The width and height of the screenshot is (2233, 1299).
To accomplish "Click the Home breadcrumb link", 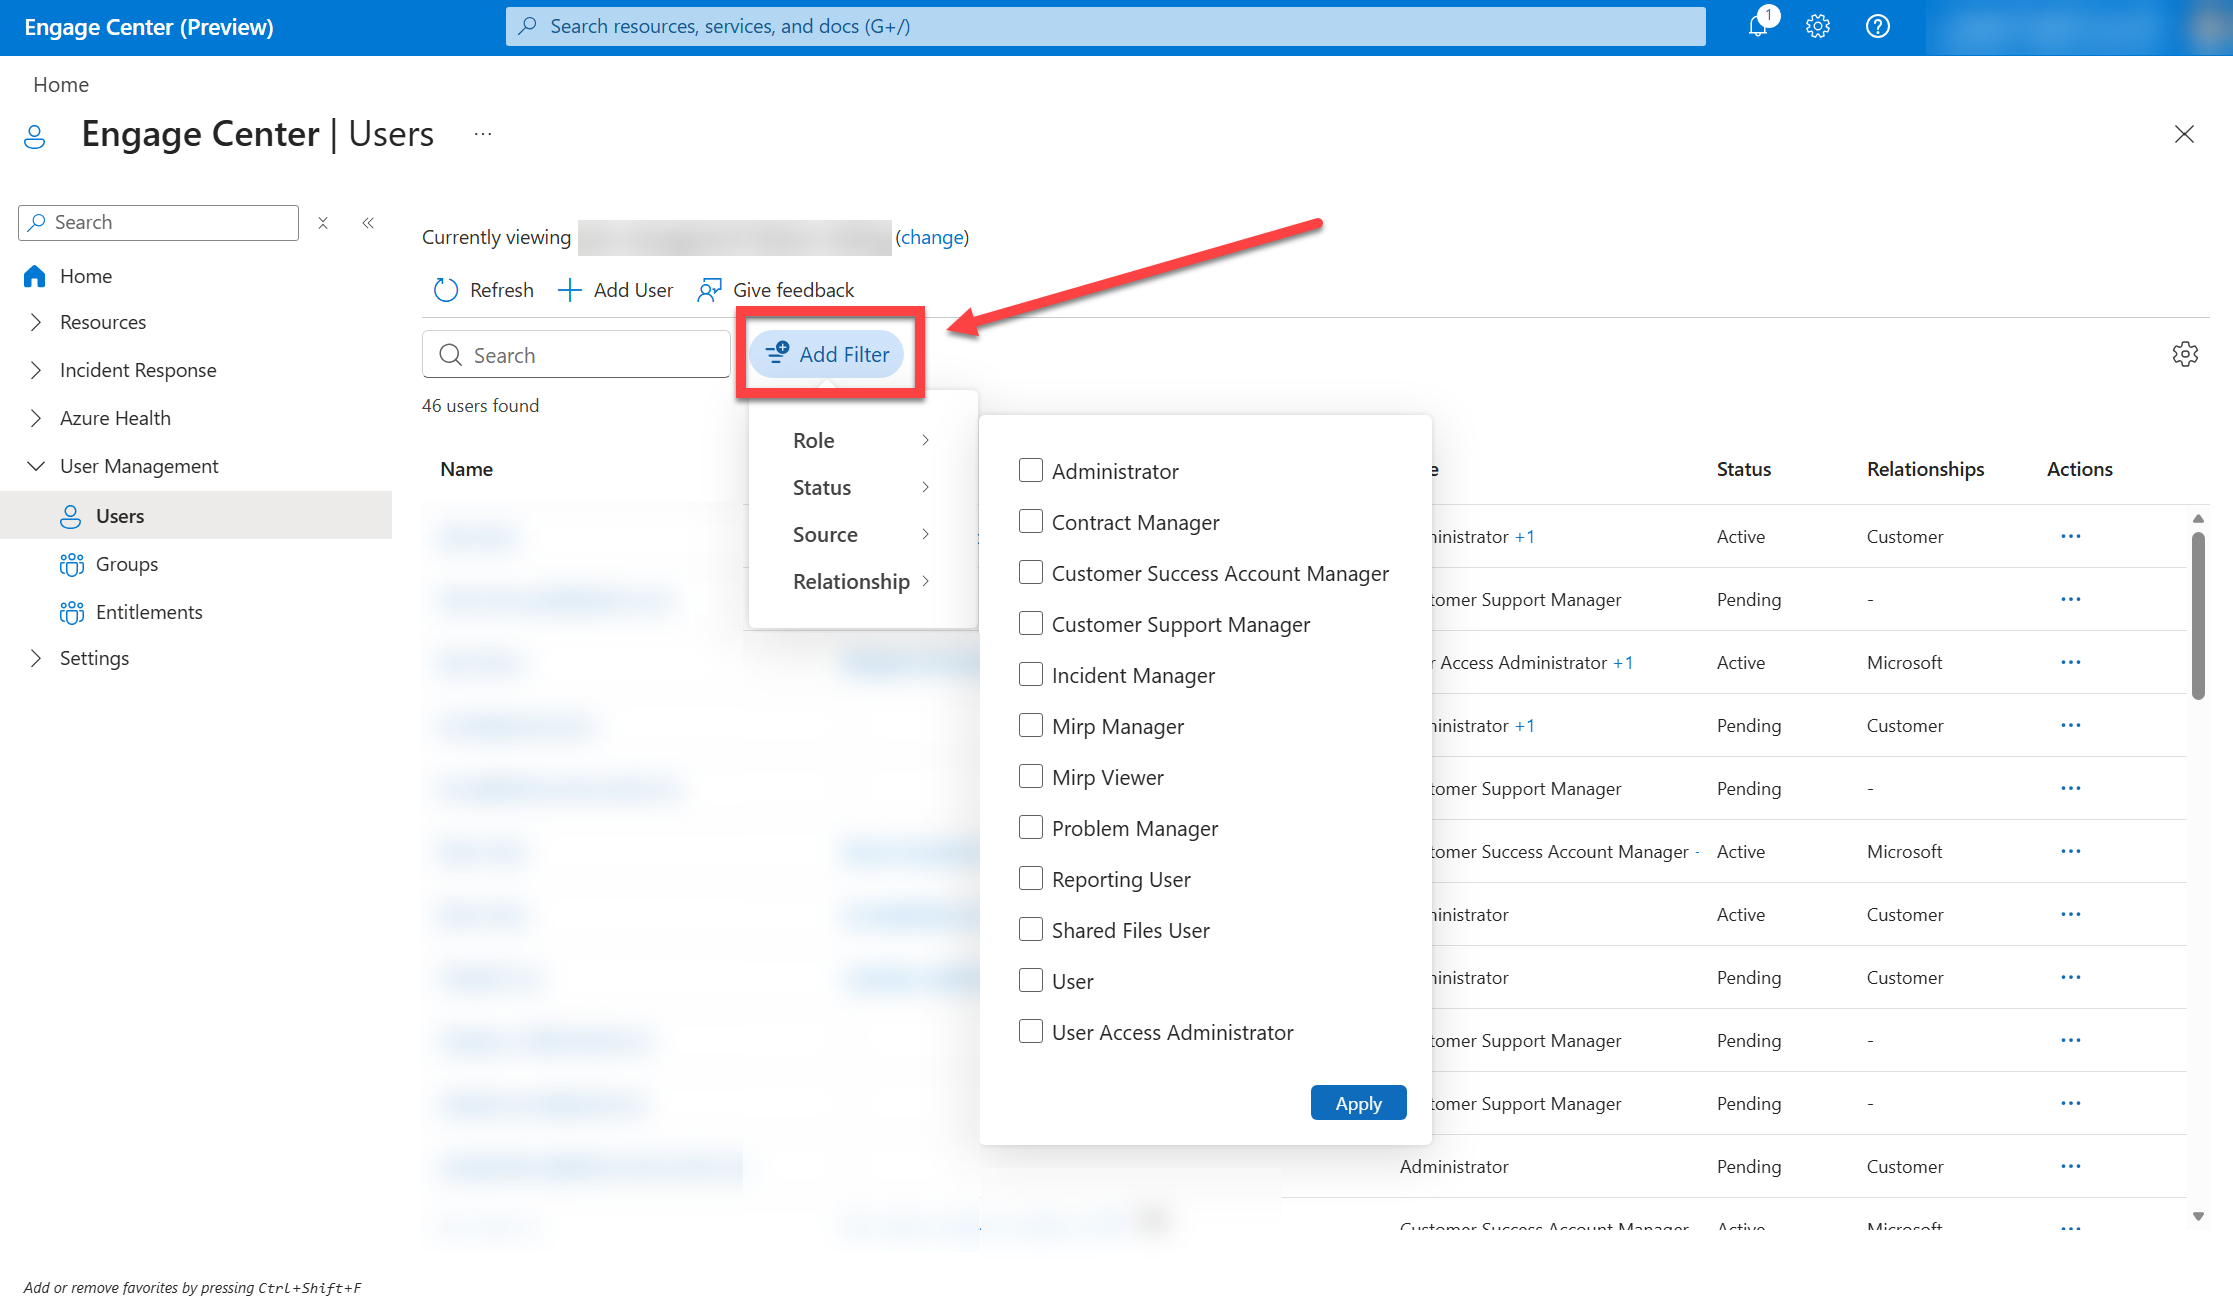I will point(61,85).
